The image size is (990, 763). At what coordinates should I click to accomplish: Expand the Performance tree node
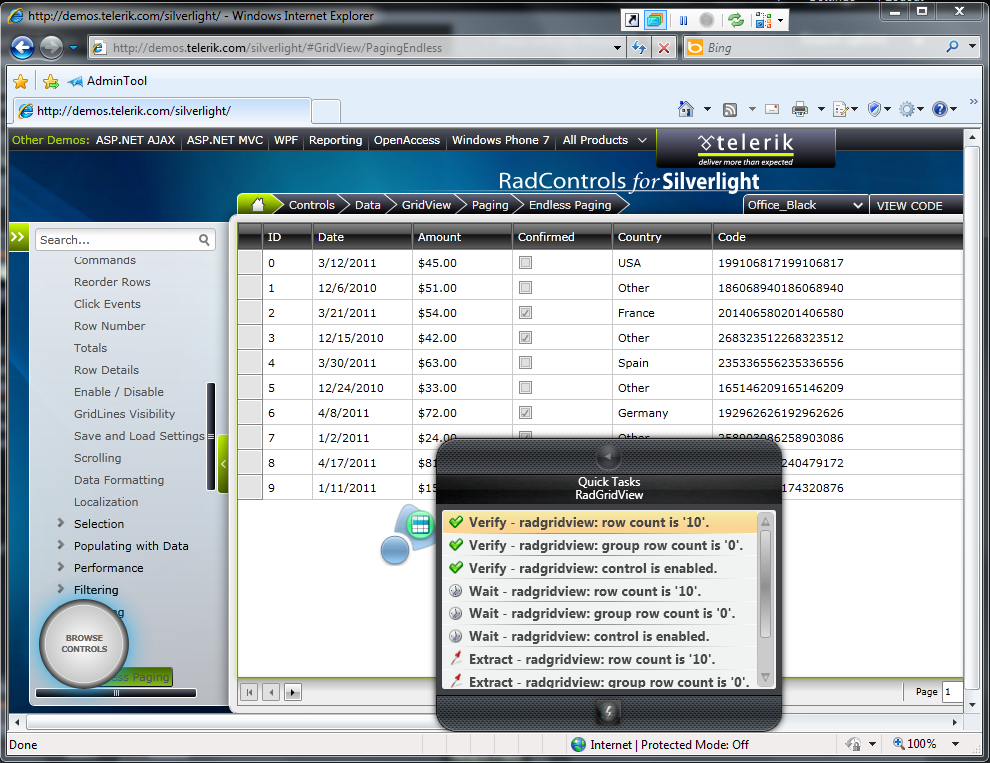point(61,567)
